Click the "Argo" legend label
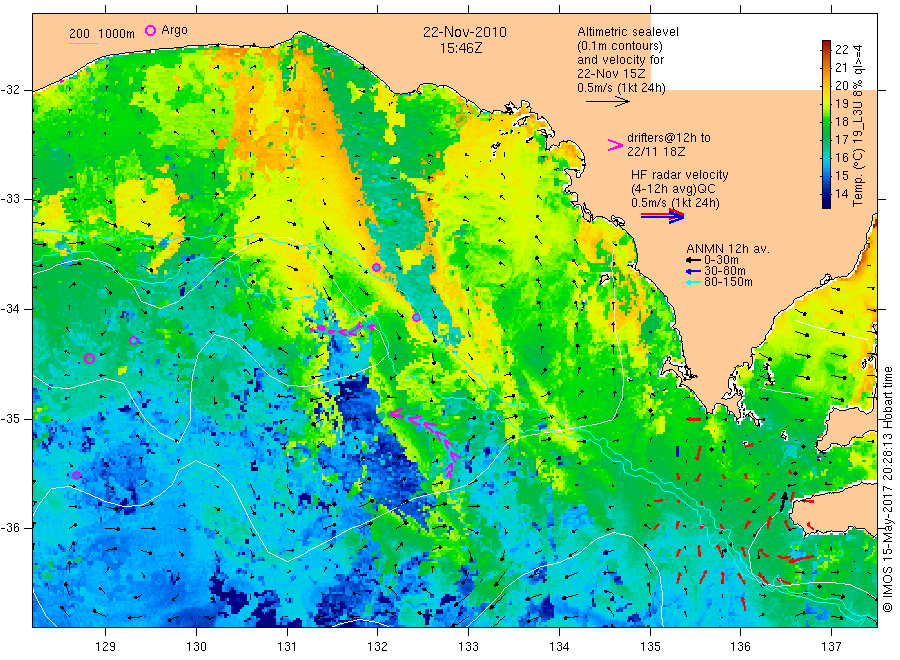The image size is (900, 660). (174, 30)
